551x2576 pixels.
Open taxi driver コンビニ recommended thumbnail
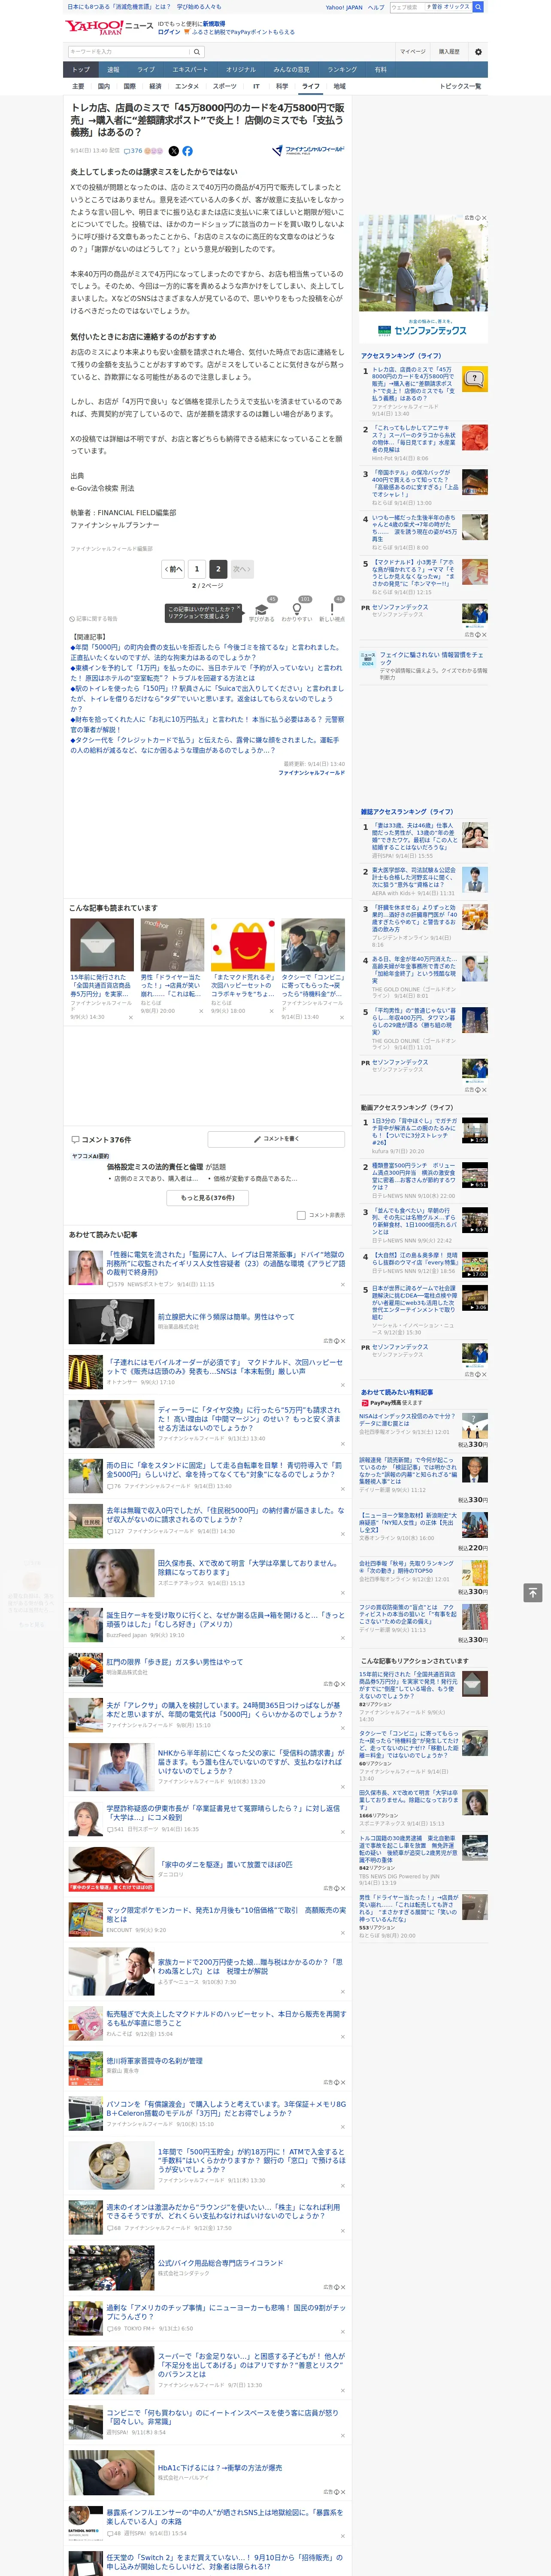(313, 944)
